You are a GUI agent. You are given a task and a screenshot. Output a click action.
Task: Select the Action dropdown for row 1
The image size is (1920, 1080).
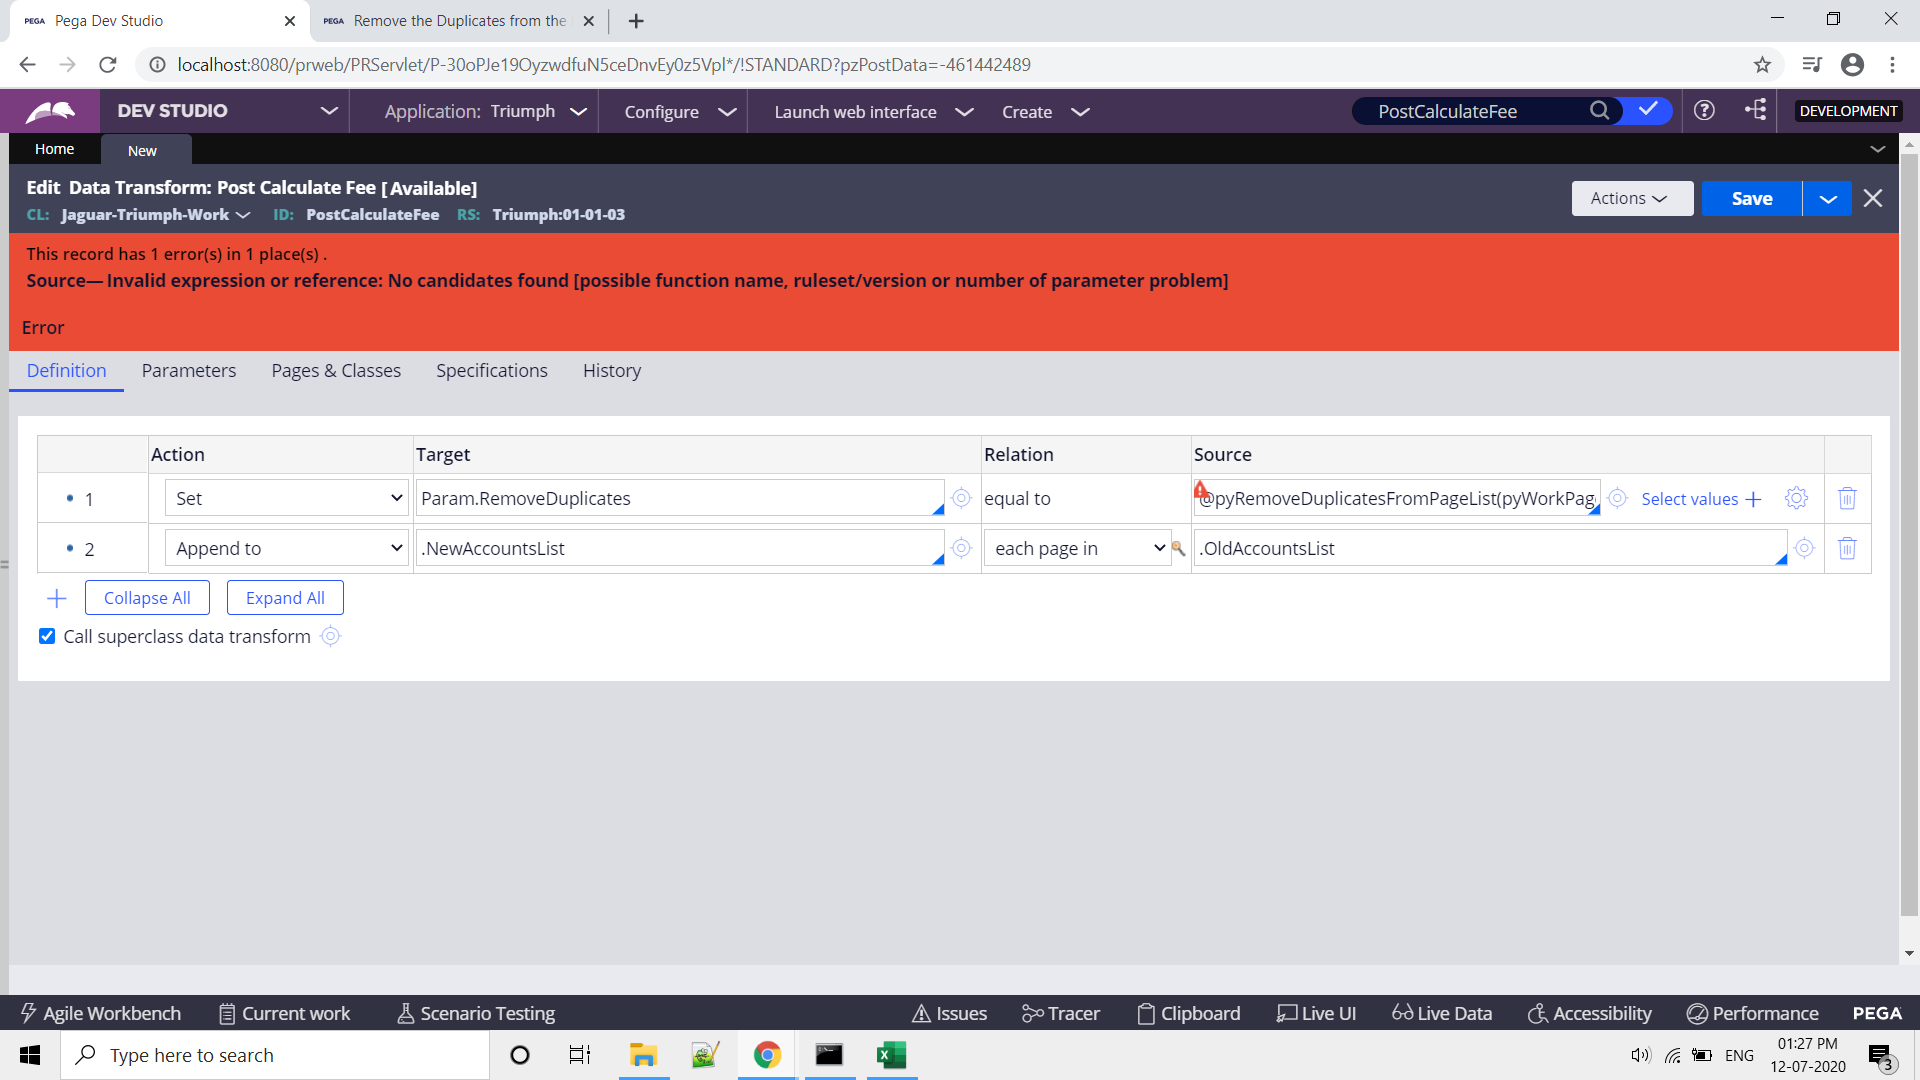[x=284, y=498]
